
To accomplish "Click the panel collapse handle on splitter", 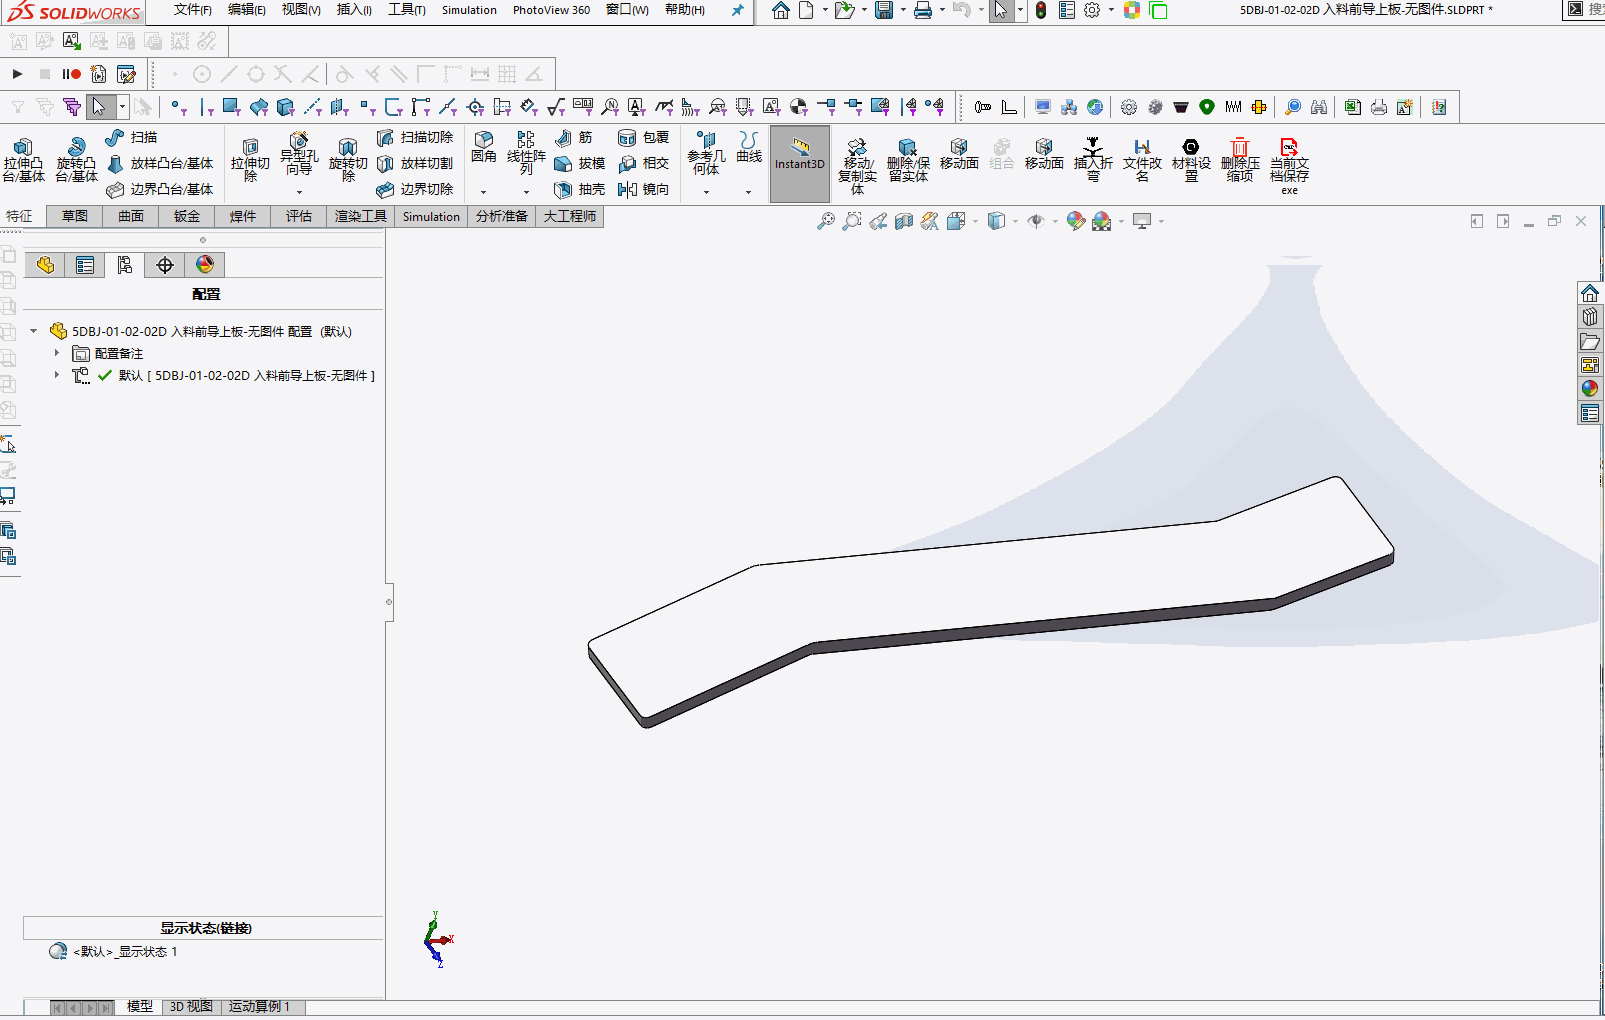I will (x=389, y=602).
